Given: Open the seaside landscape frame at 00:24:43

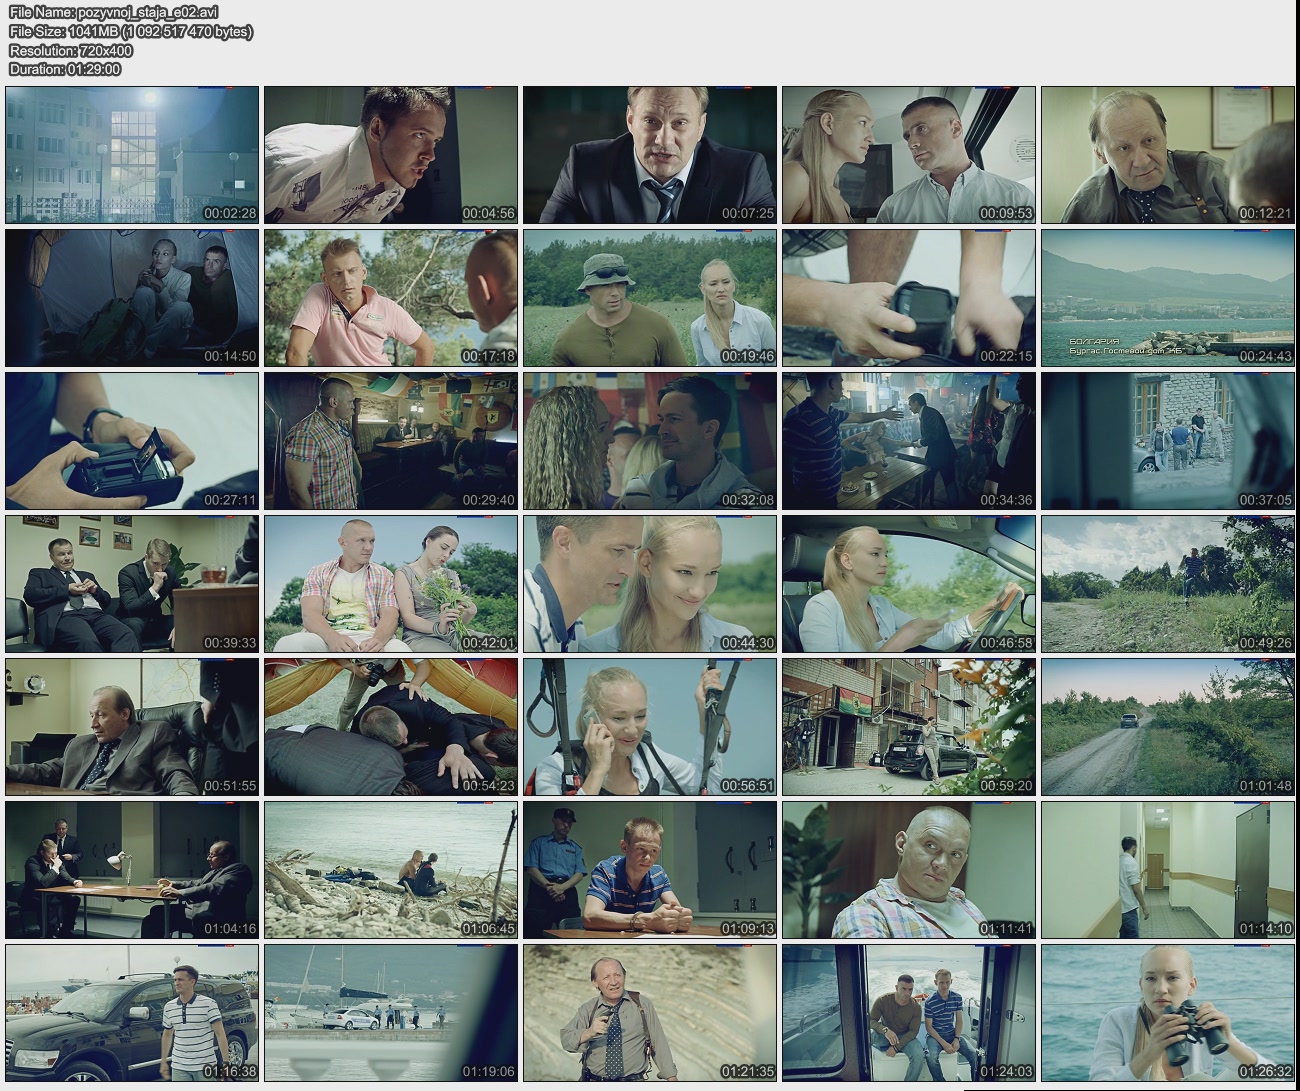Looking at the screenshot, I should pos(1167,298).
